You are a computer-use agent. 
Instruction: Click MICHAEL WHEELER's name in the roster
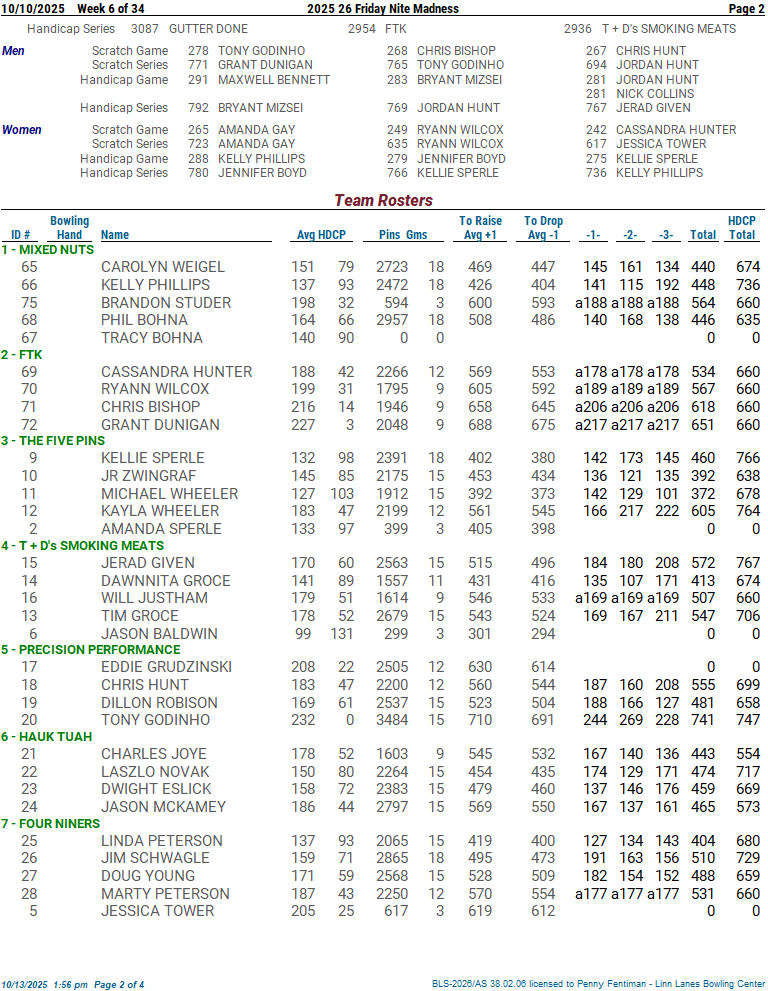click(169, 494)
